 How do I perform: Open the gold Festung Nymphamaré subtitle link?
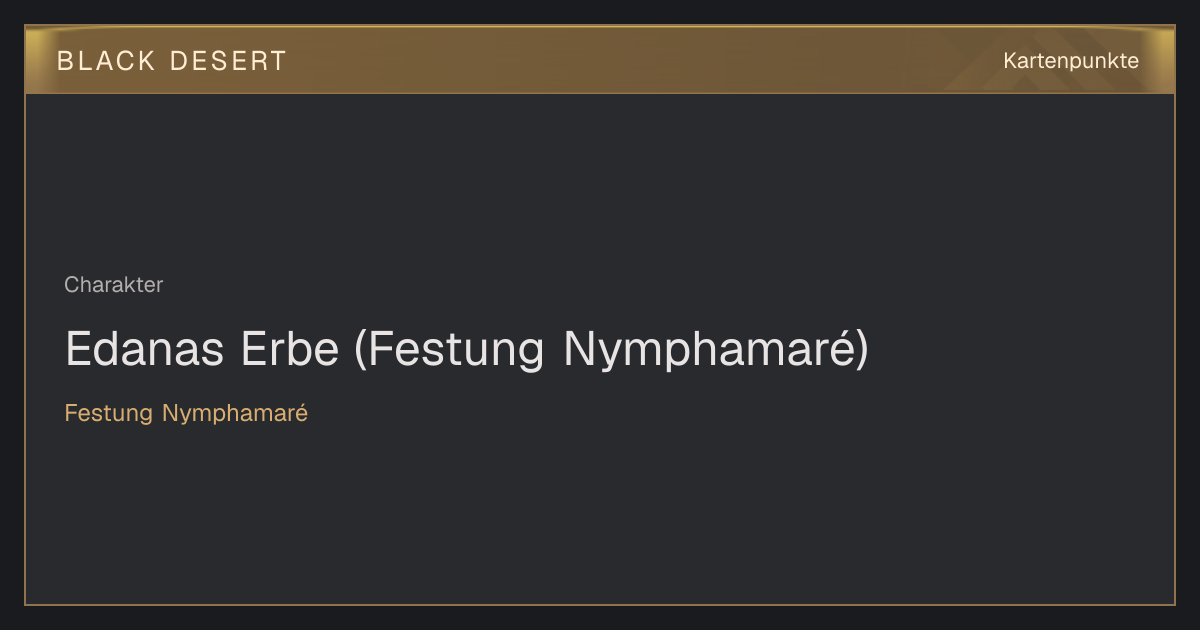point(186,413)
